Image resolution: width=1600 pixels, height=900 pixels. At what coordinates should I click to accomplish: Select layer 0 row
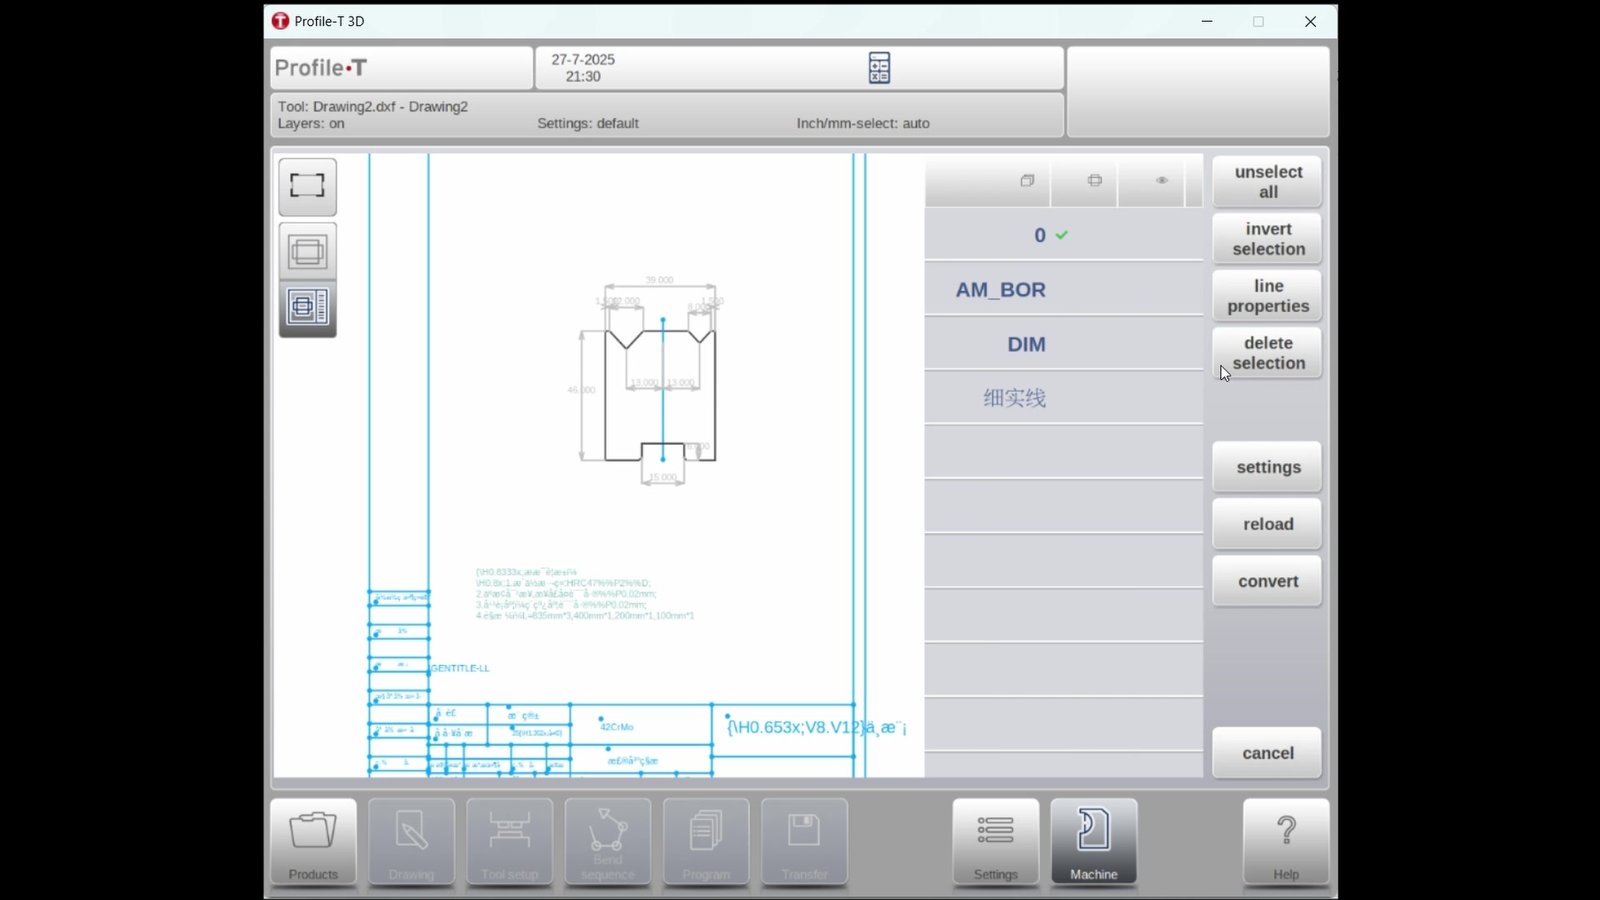point(1063,235)
